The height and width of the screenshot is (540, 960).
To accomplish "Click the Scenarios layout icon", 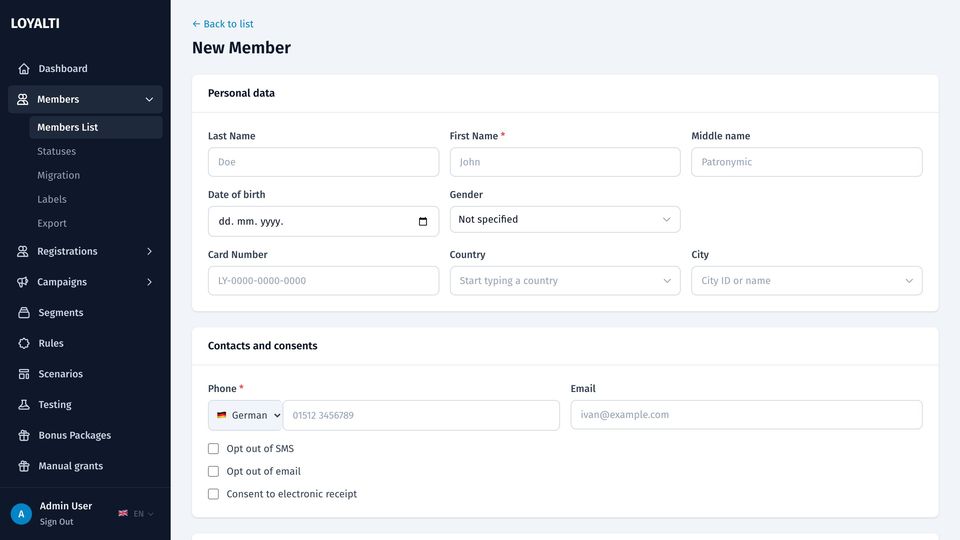I will click(24, 373).
